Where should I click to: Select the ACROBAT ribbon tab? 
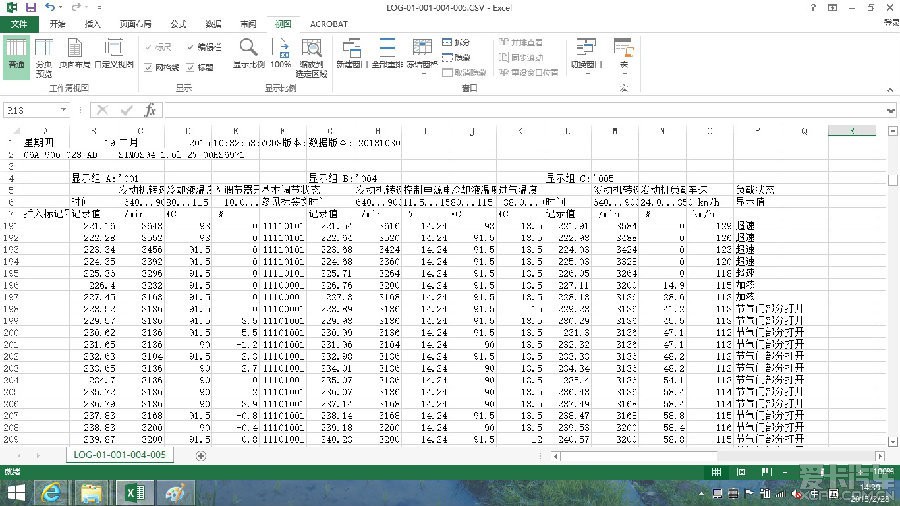click(x=329, y=24)
